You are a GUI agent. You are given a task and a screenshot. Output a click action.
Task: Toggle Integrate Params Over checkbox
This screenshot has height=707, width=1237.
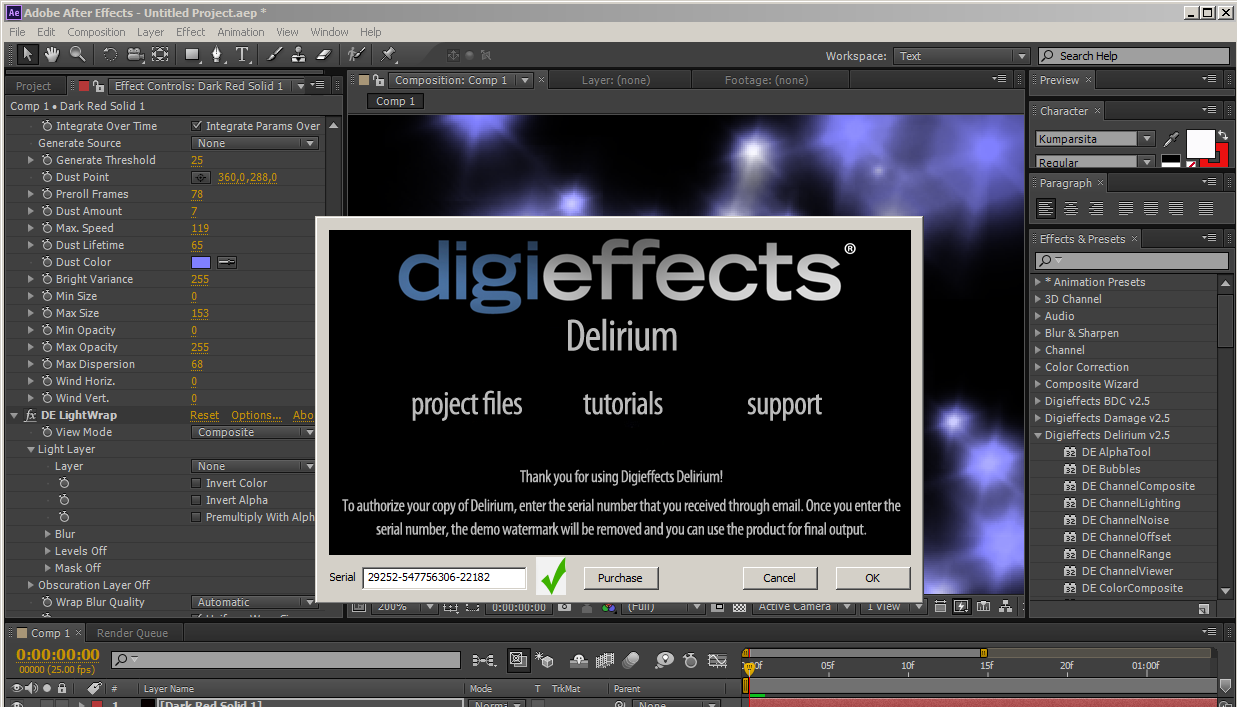point(197,126)
